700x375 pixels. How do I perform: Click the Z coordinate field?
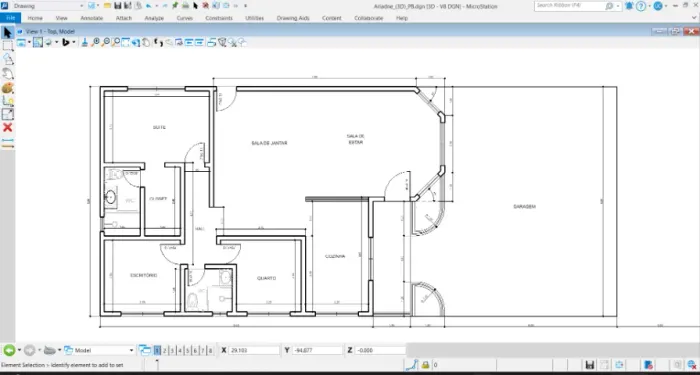pyautogui.click(x=380, y=350)
